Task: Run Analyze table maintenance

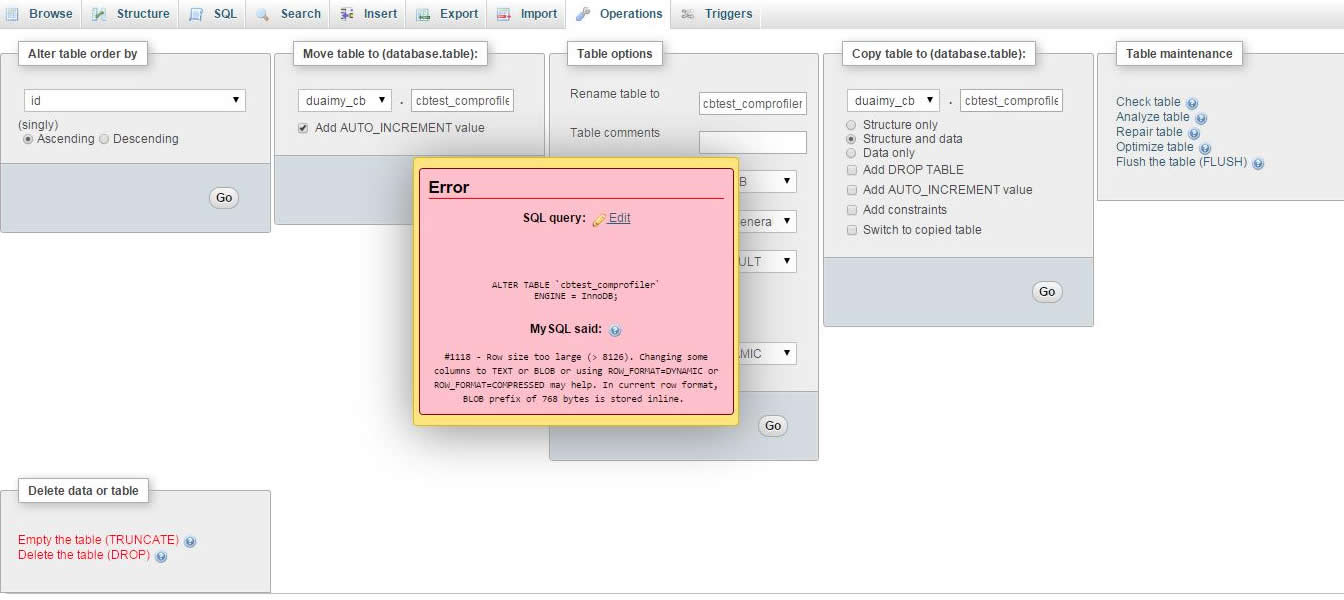Action: click(1153, 117)
